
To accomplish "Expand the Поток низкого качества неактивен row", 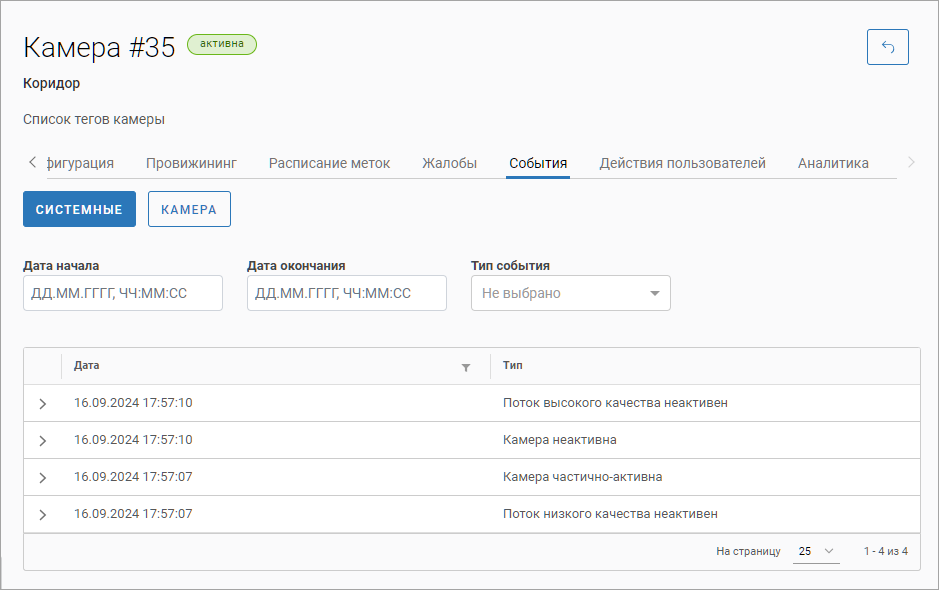I will coord(42,515).
